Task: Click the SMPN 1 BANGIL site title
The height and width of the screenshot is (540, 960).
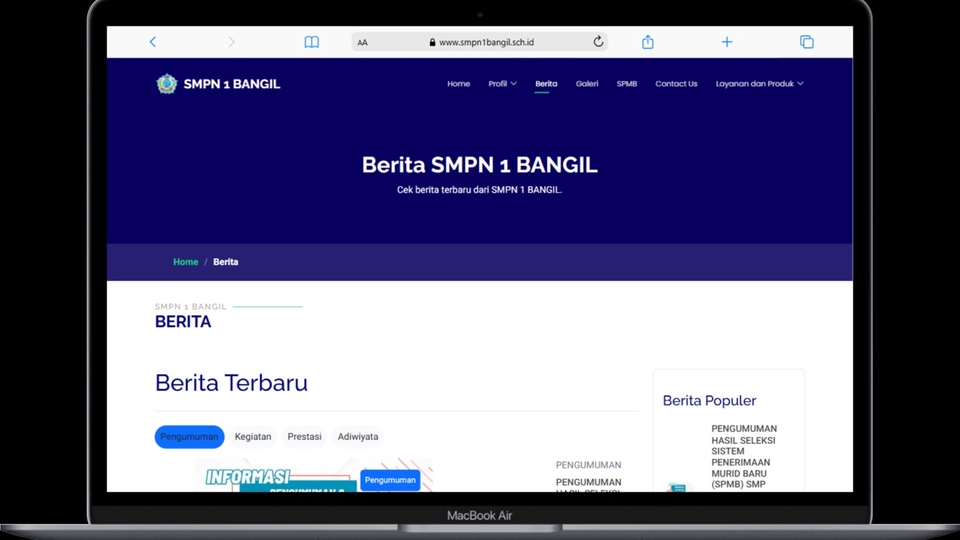Action: [231, 84]
